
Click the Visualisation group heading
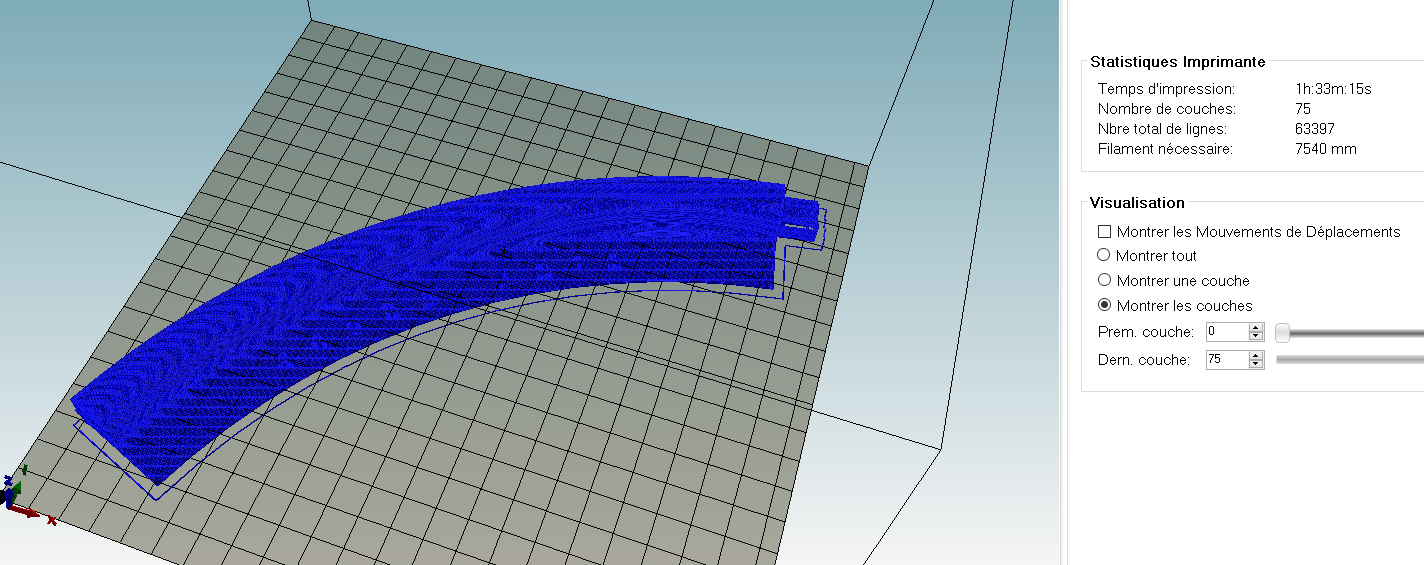point(1137,203)
